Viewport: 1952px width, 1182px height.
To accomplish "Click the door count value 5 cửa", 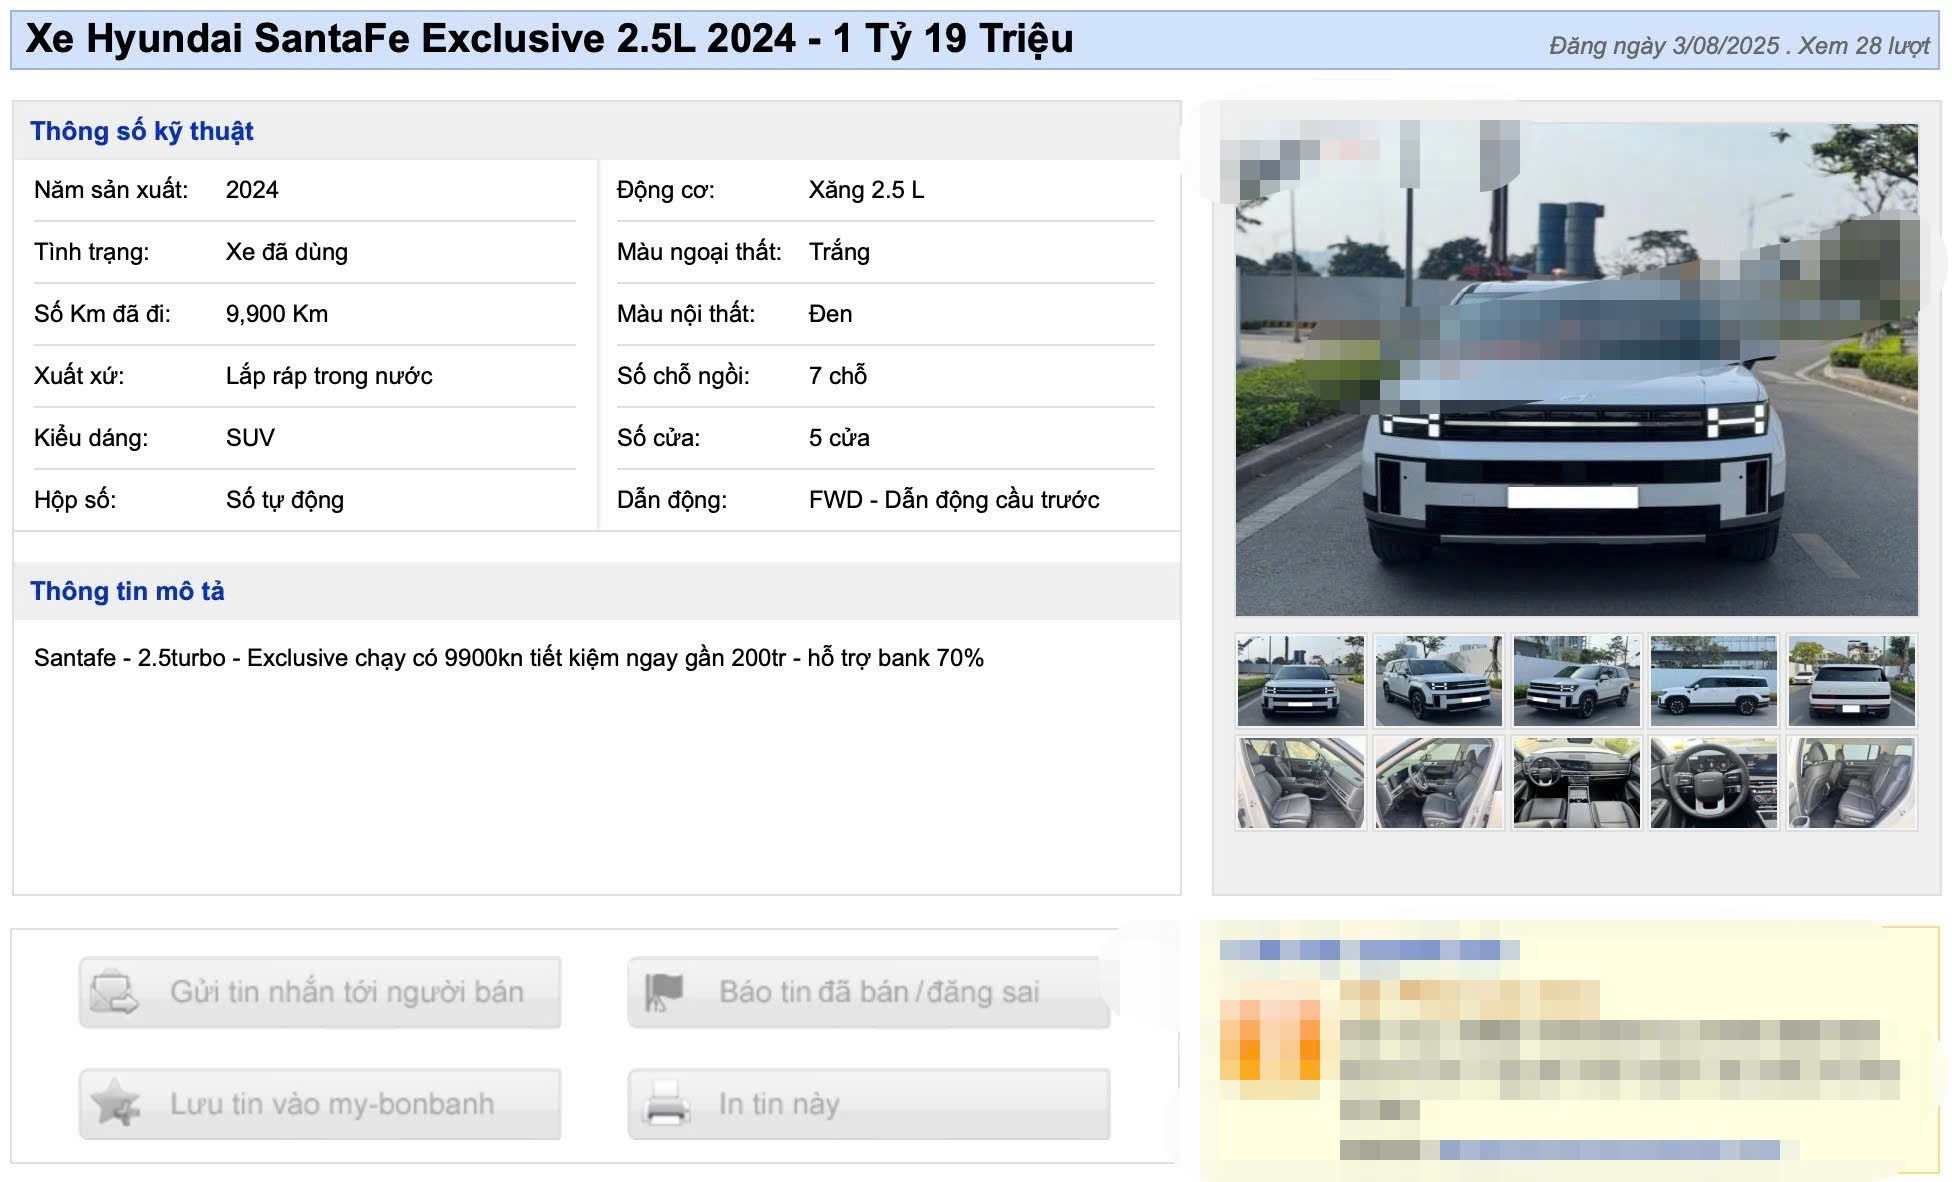I will coord(839,438).
